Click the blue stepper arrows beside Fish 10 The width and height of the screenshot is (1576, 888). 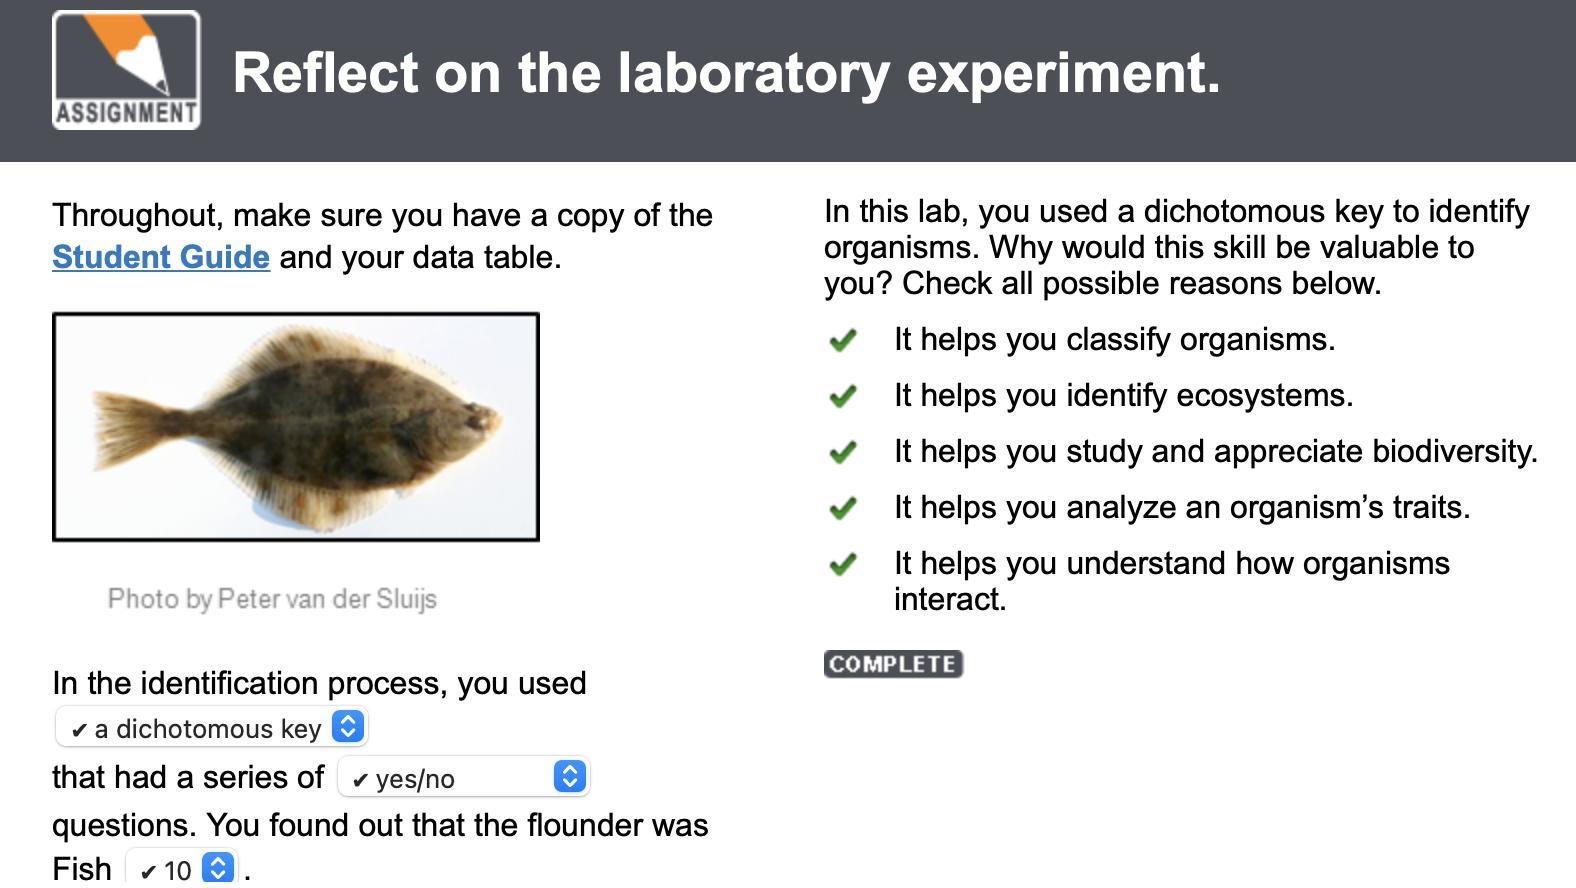point(218,868)
